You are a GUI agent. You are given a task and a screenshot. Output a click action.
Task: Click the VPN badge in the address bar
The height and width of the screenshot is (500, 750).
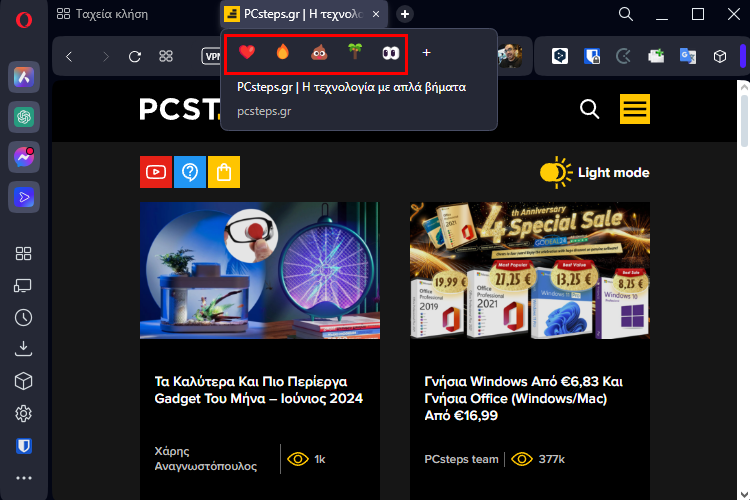(211, 56)
